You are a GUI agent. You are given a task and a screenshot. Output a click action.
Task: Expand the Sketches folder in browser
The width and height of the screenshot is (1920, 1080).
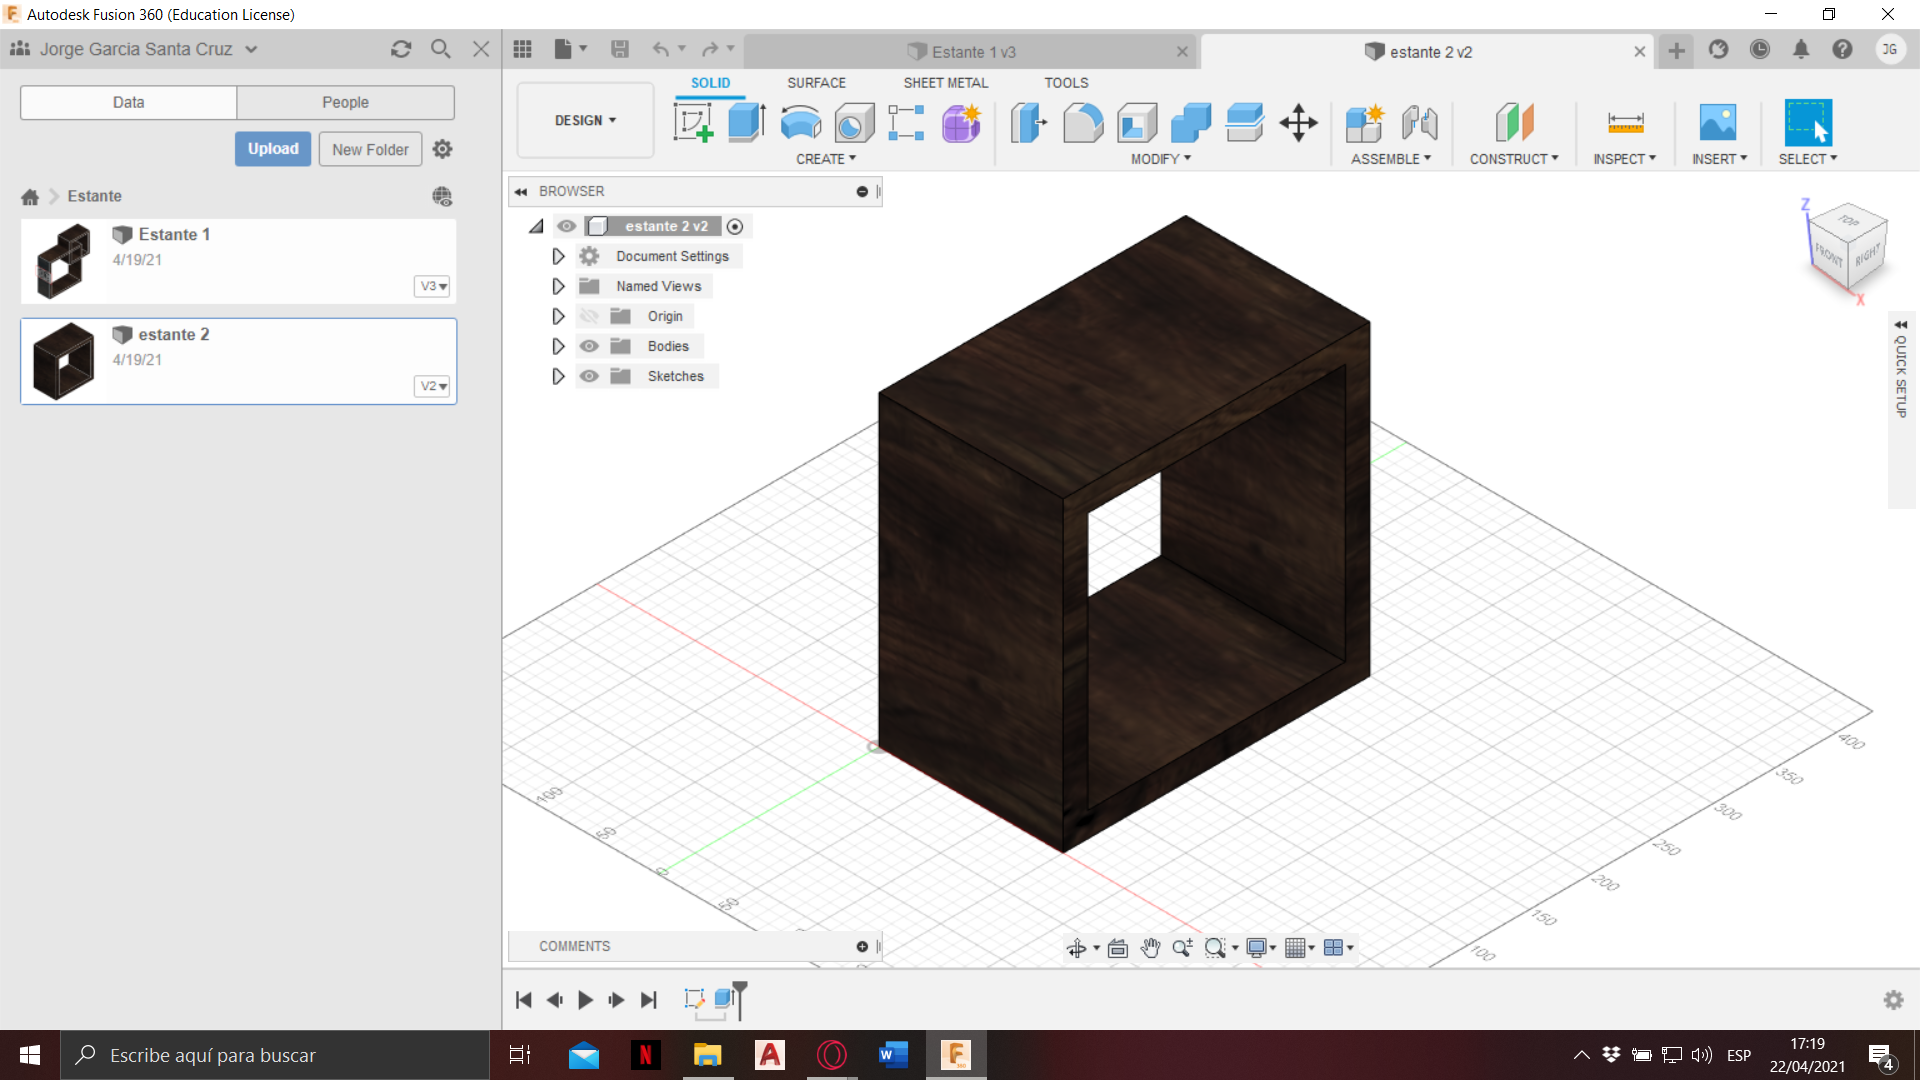555,376
